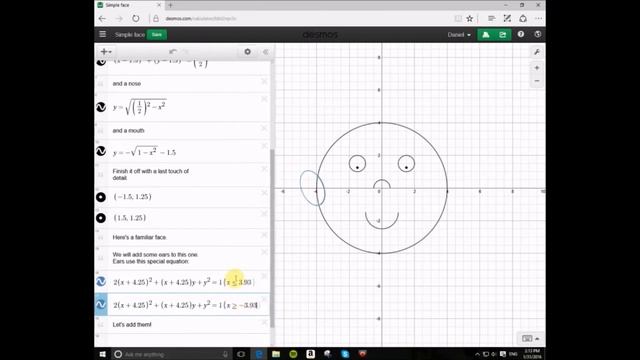Click the Edge share icon
The image size is (640, 360).
click(523, 19)
